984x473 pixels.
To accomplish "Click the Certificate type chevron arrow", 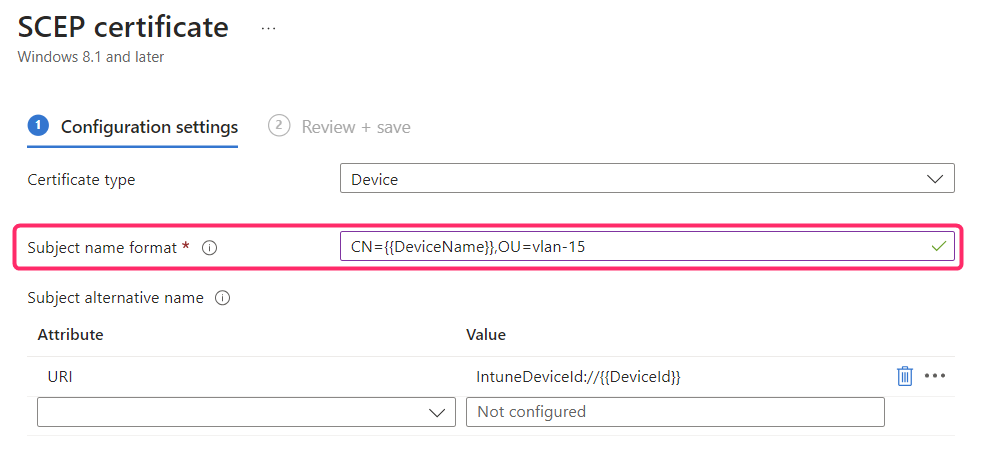I will pos(936,179).
